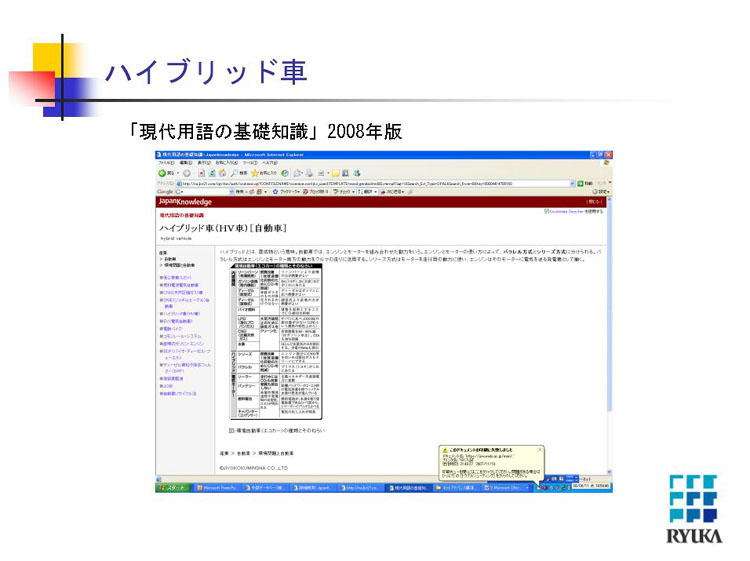This screenshot has height=561, width=750.
Task: Close the yellow print-failure balloon
Action: click(x=540, y=450)
